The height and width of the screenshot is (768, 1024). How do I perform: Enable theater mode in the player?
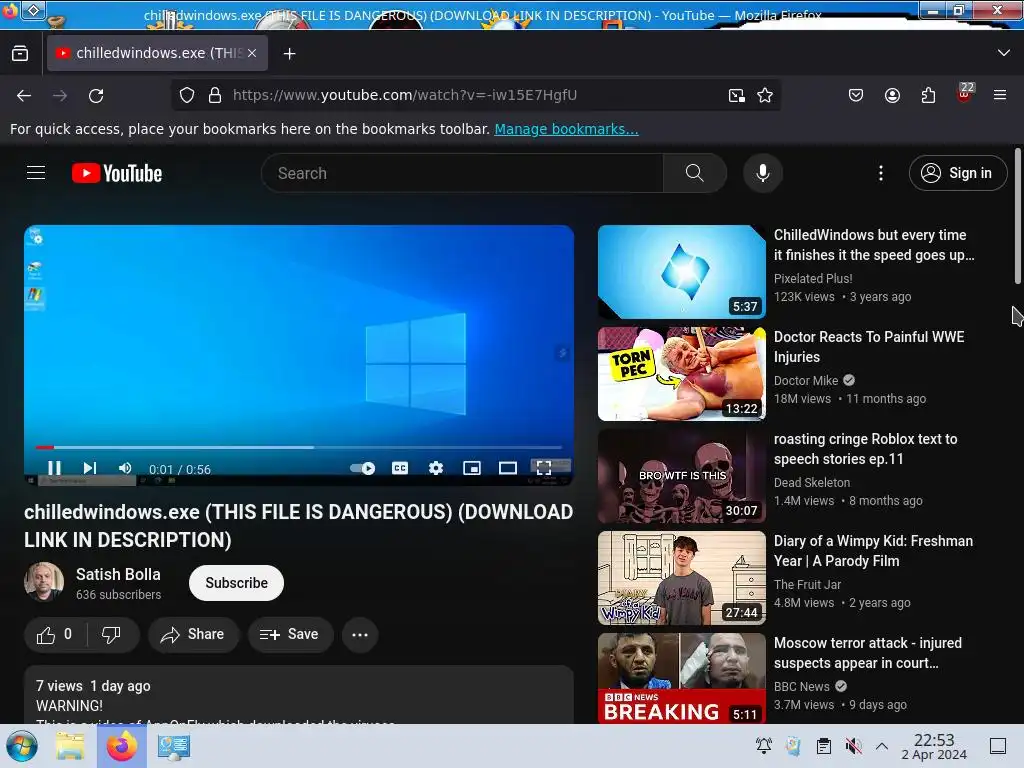[507, 468]
